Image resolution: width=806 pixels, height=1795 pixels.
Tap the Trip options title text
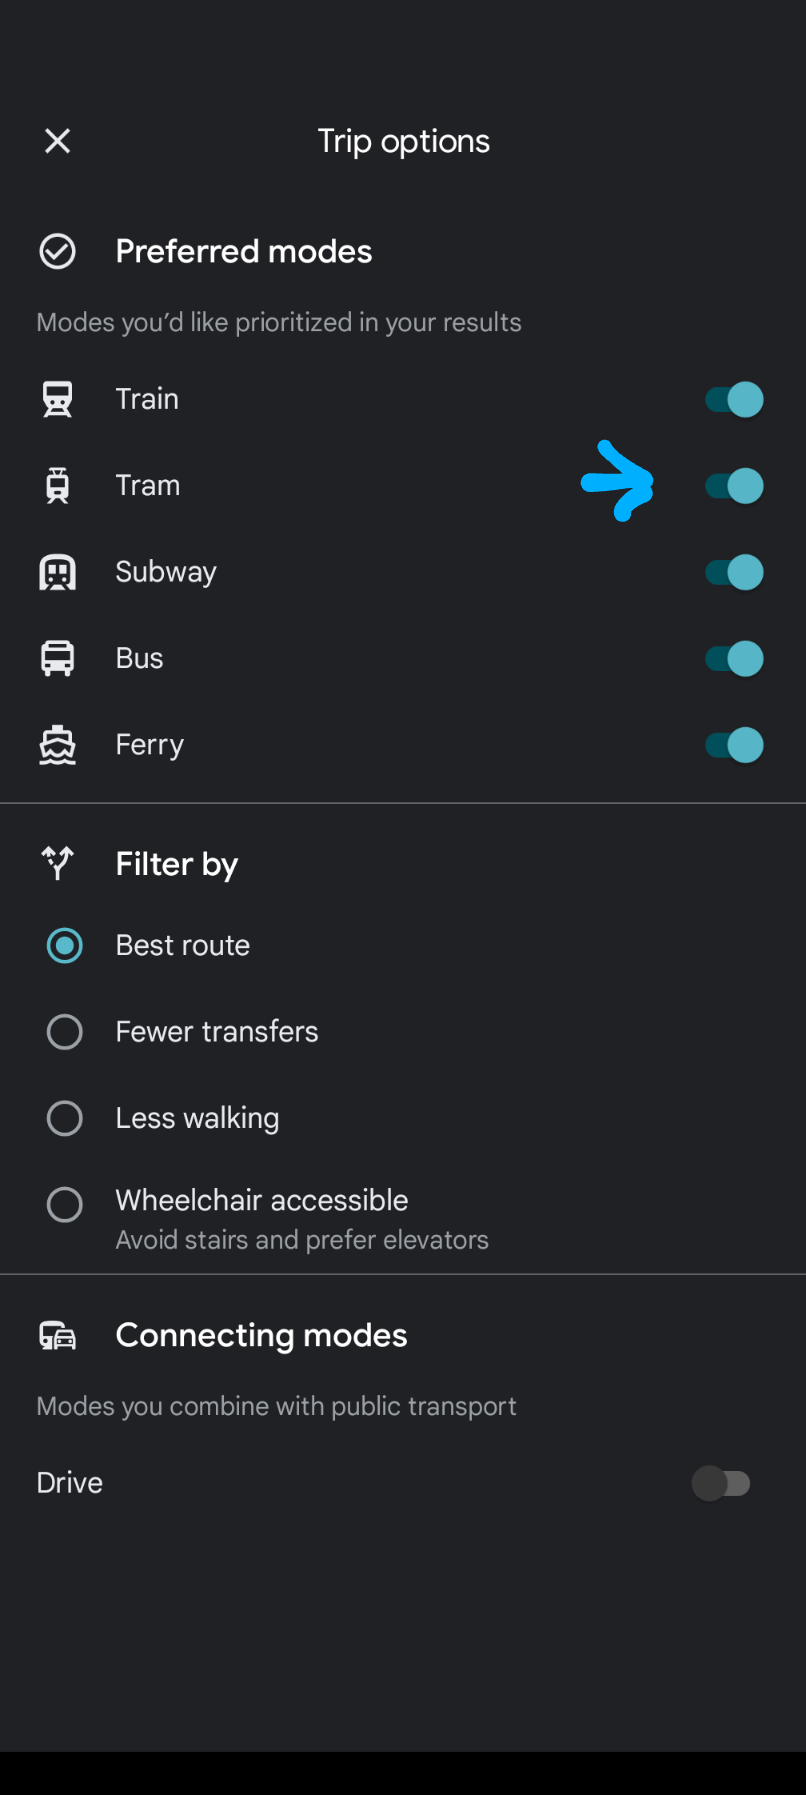coord(404,141)
